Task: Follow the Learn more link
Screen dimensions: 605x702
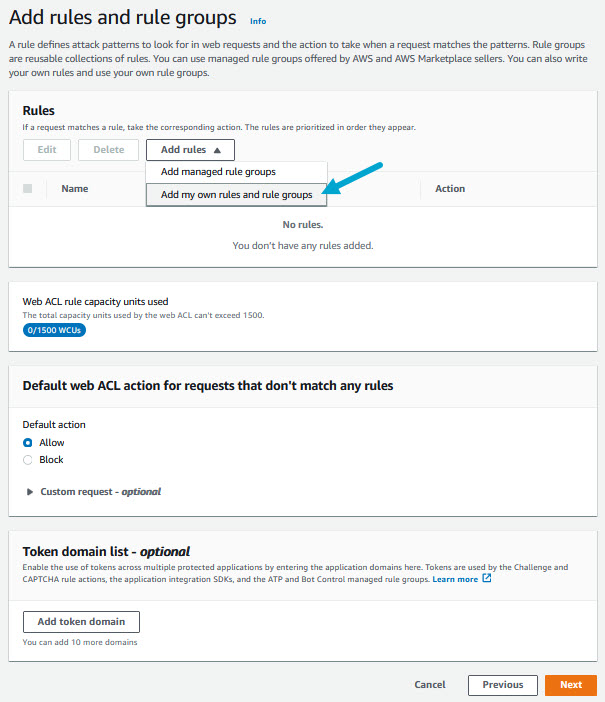Action: [455, 579]
